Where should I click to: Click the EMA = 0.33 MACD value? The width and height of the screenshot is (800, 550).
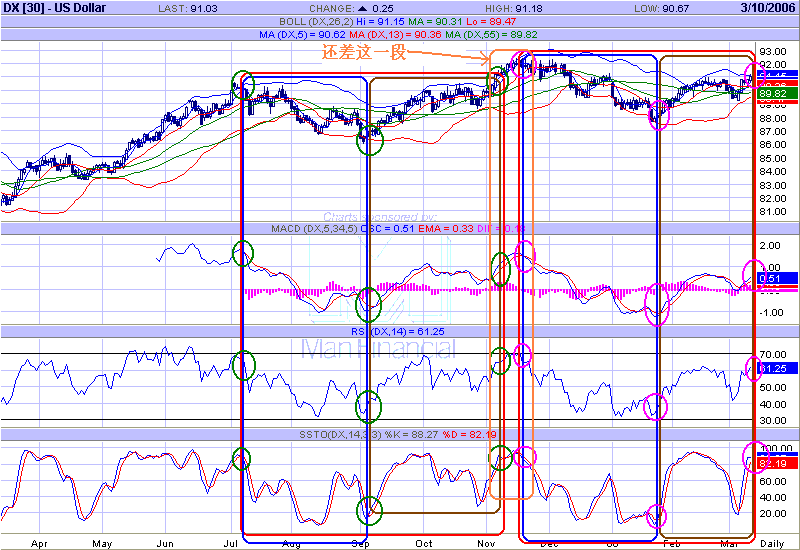[446, 229]
